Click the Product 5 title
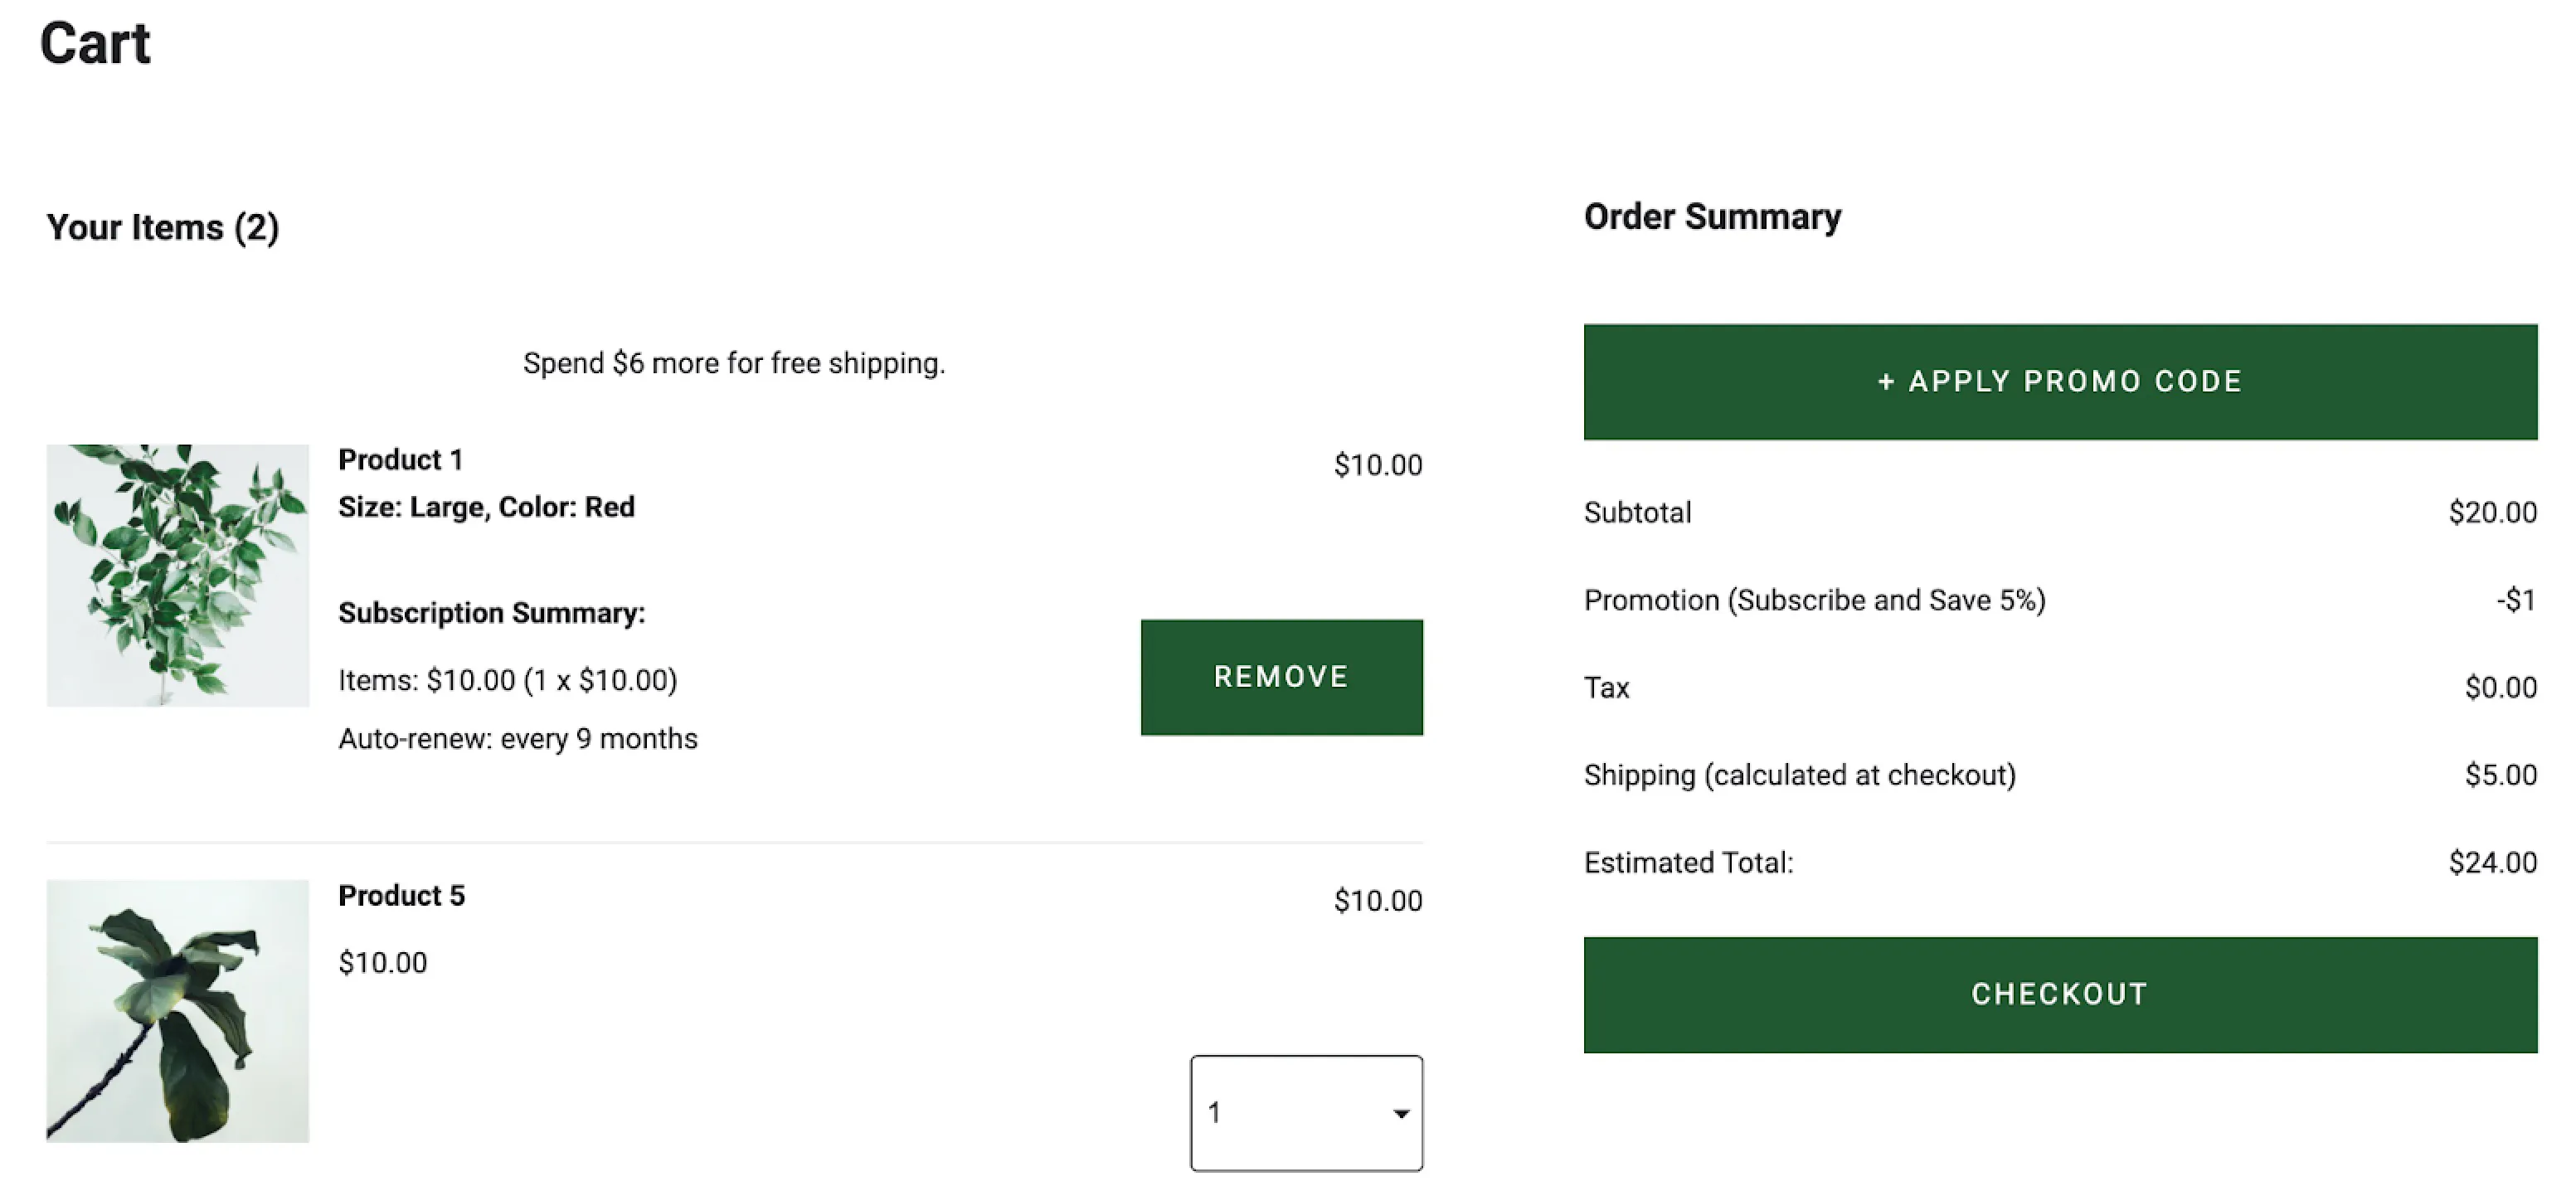Viewport: 2576px width, 1196px height. click(402, 896)
